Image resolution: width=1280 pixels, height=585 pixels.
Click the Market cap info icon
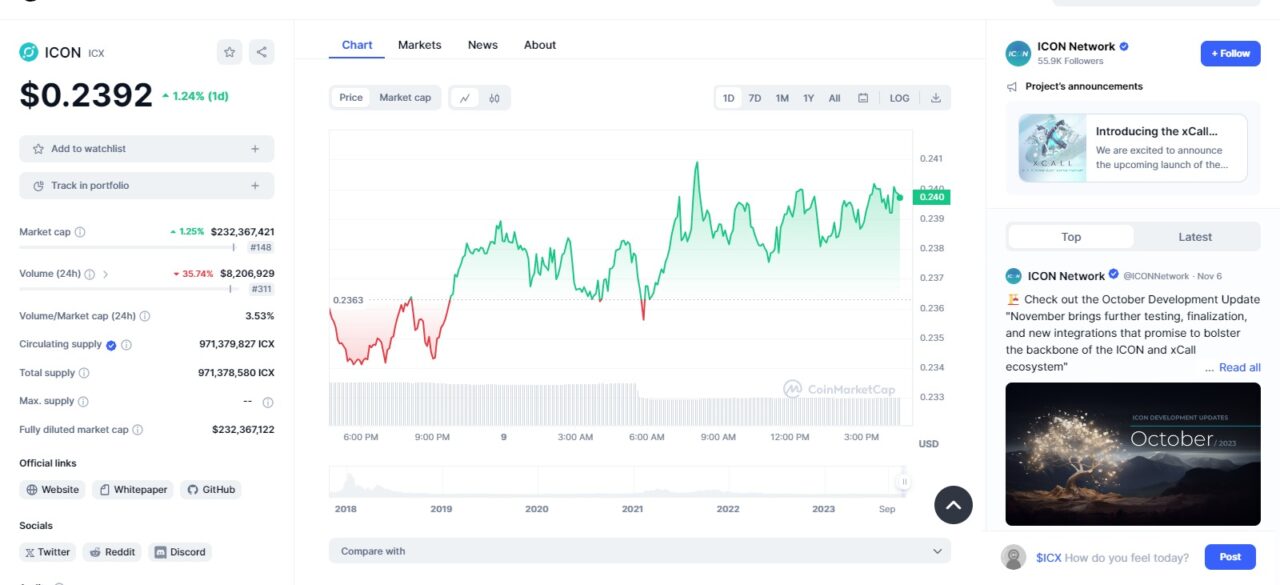(x=80, y=232)
